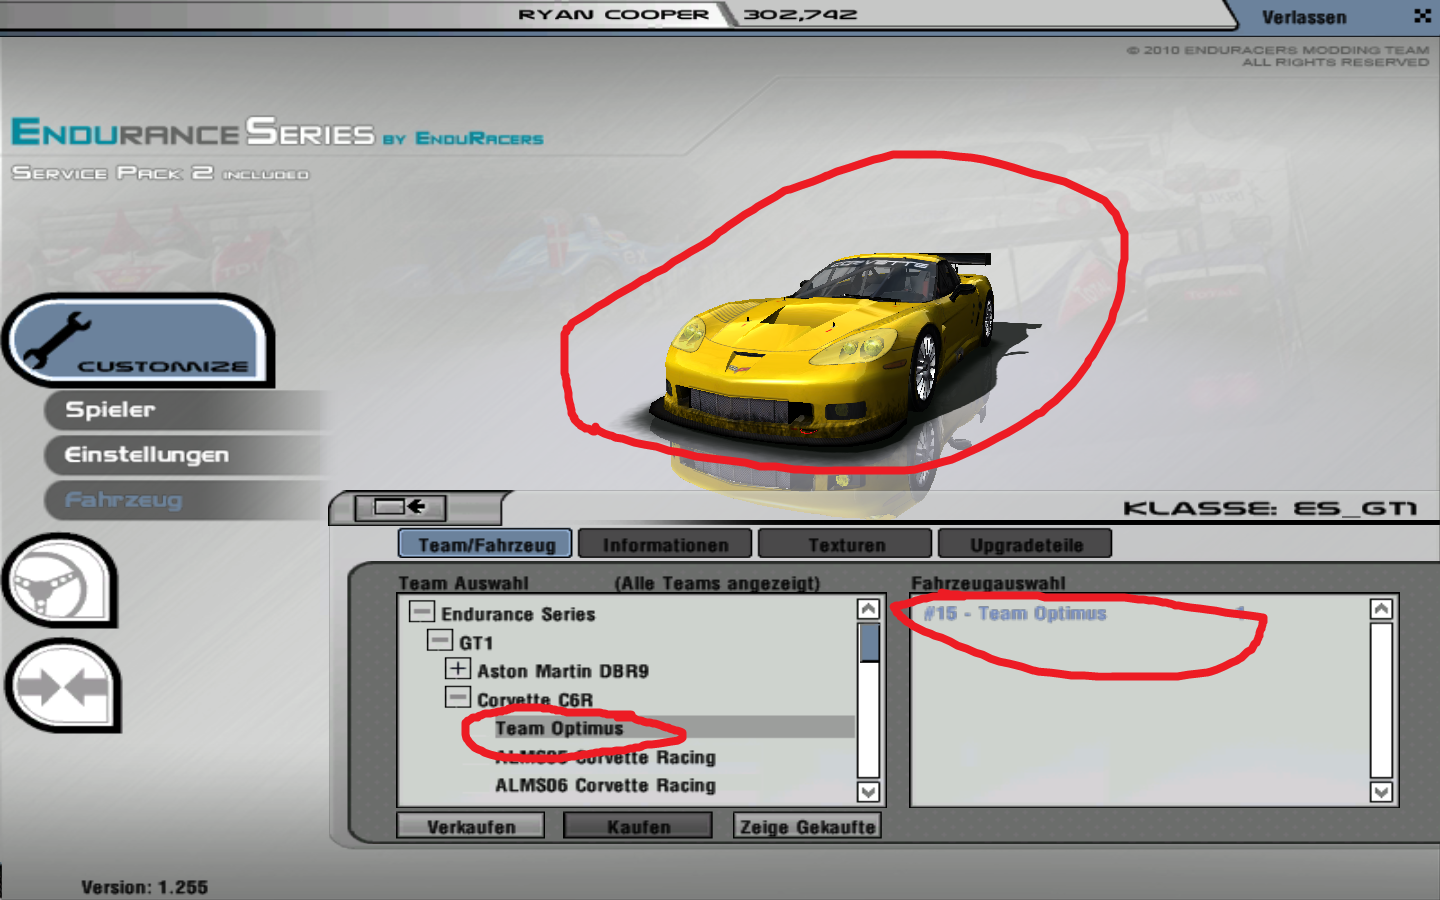The image size is (1440, 900).
Task: Click the X icon next to Verlassen
Action: [x=1422, y=16]
